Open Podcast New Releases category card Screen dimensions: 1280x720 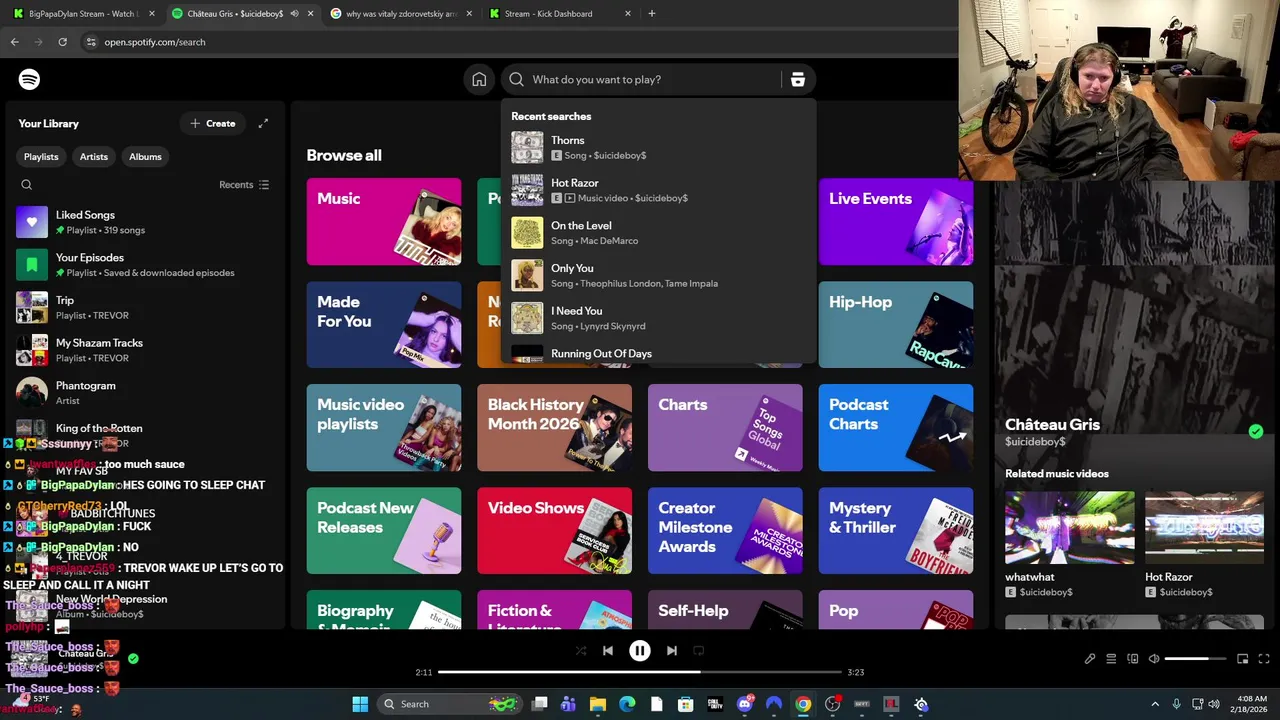(x=384, y=531)
